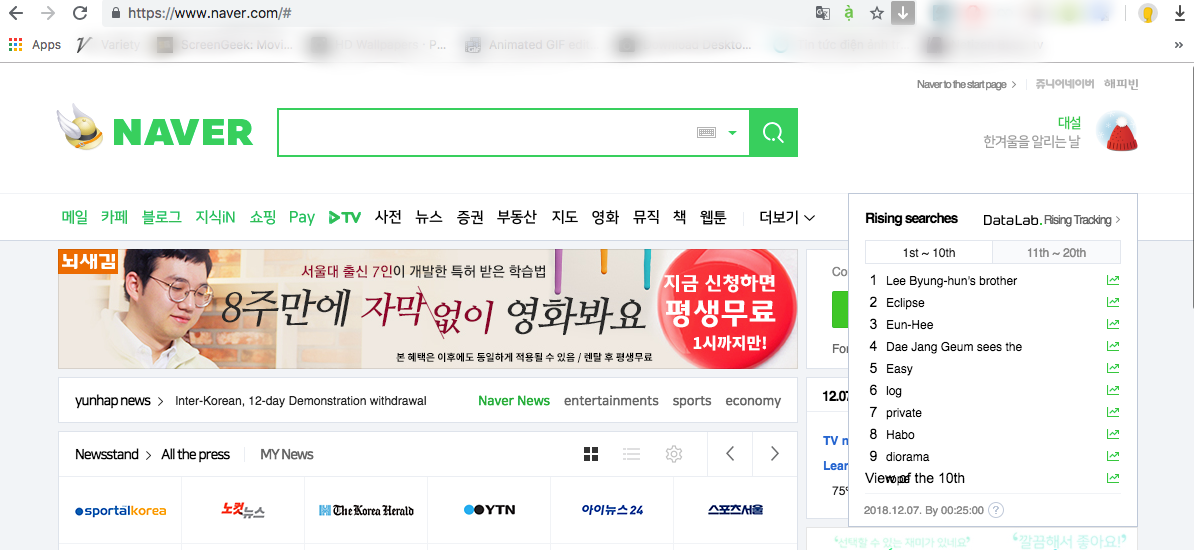Open 아이뉴스24 press logo

612,510
